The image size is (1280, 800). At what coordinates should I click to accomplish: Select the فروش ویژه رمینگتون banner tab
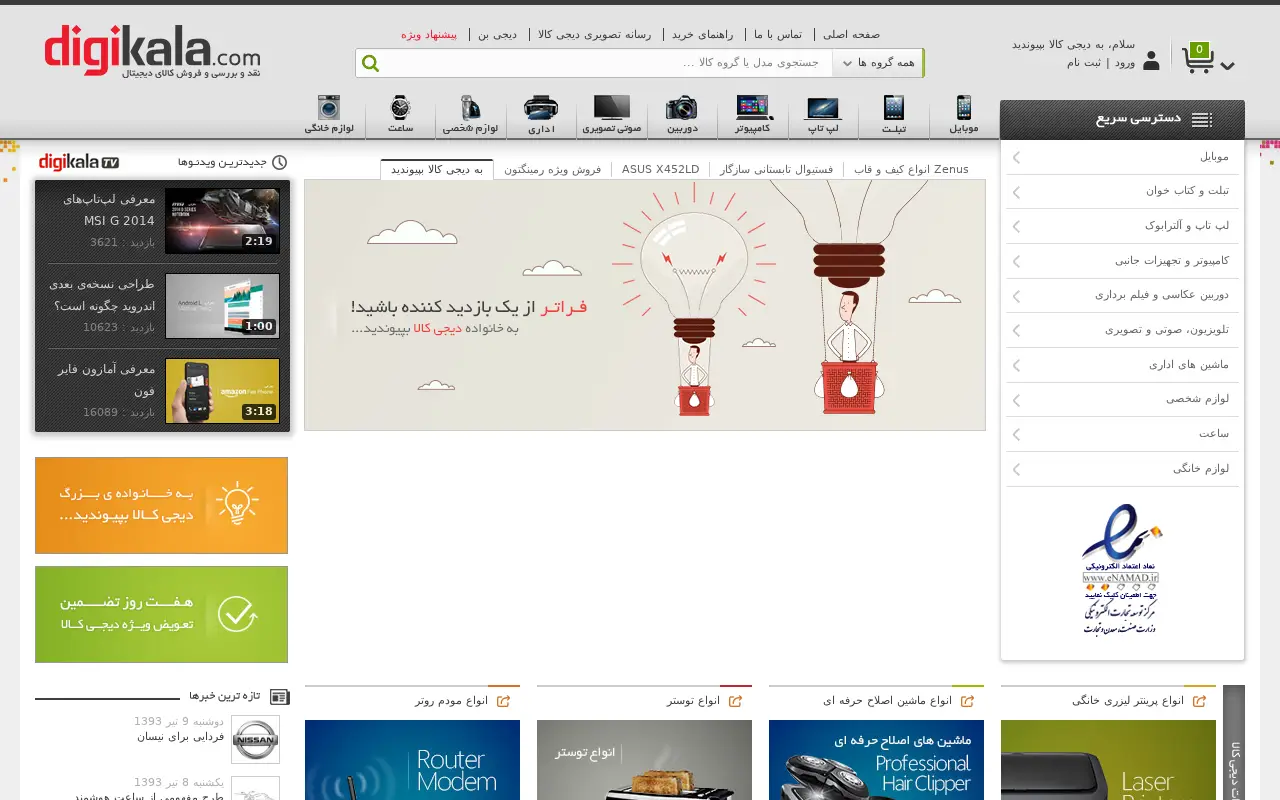click(x=552, y=169)
